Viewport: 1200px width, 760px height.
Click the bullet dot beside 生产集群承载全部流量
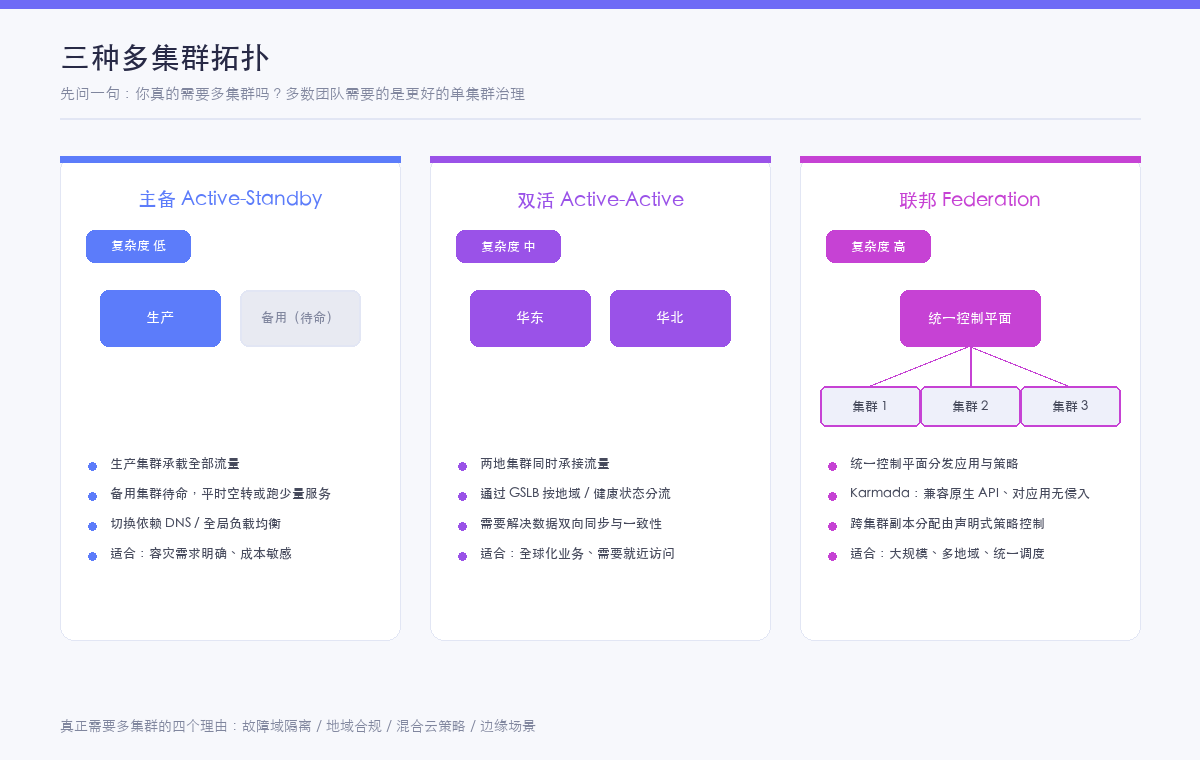[92, 466]
